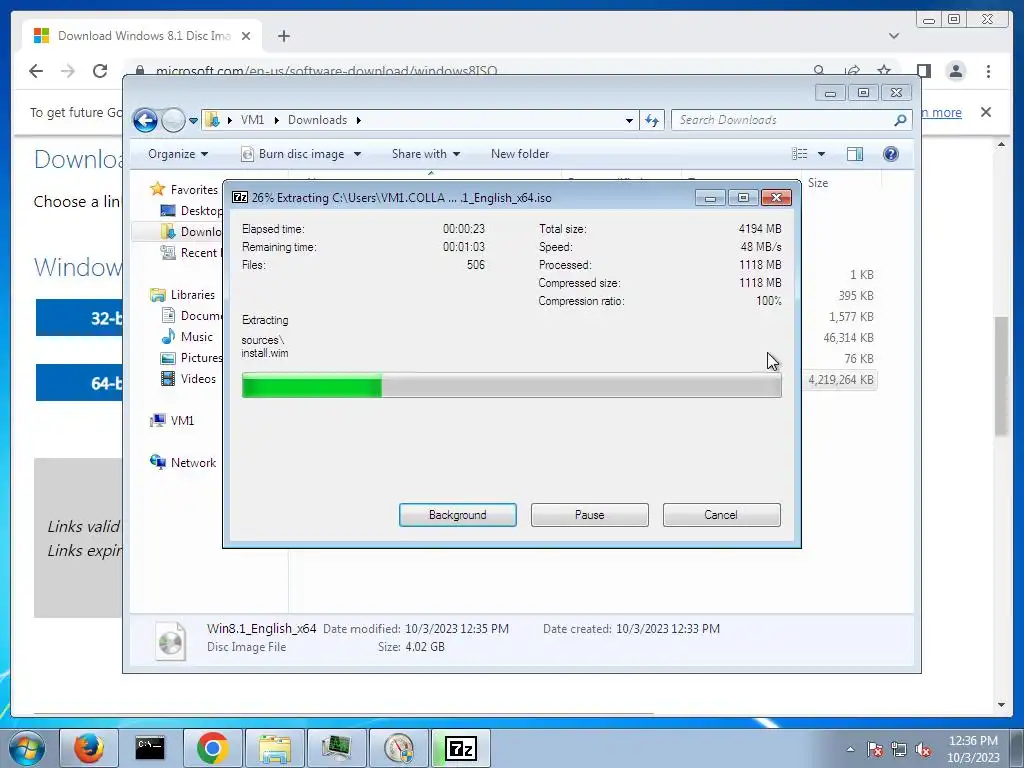This screenshot has width=1024, height=768.
Task: Expand the arrow after Downloads breadcrumb
Action: [359, 120]
